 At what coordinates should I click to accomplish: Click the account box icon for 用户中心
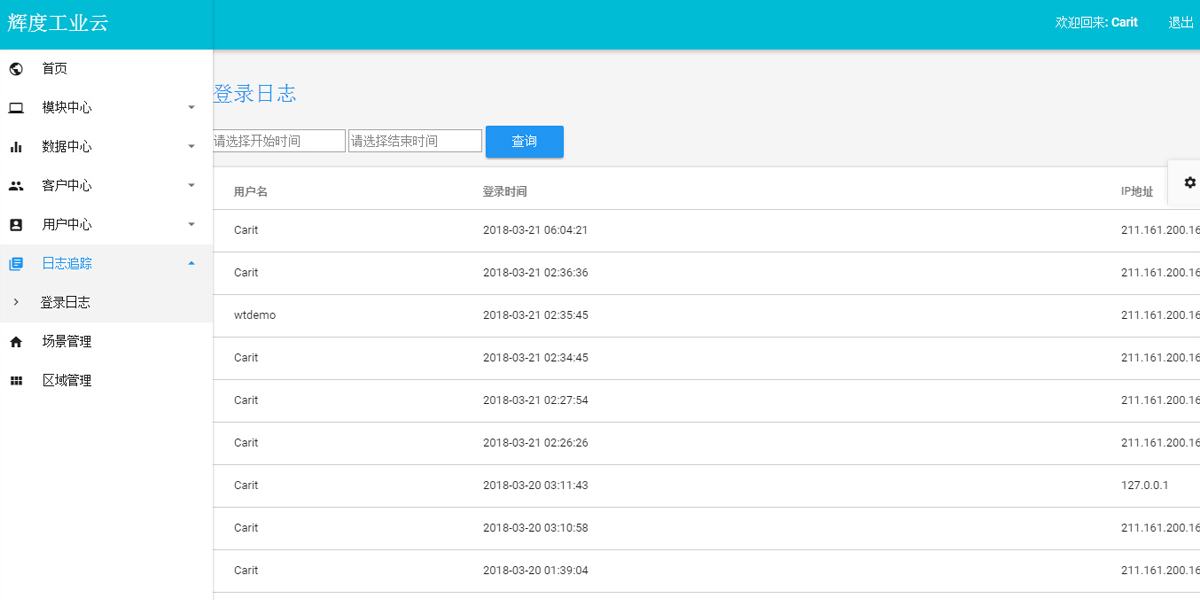16,225
